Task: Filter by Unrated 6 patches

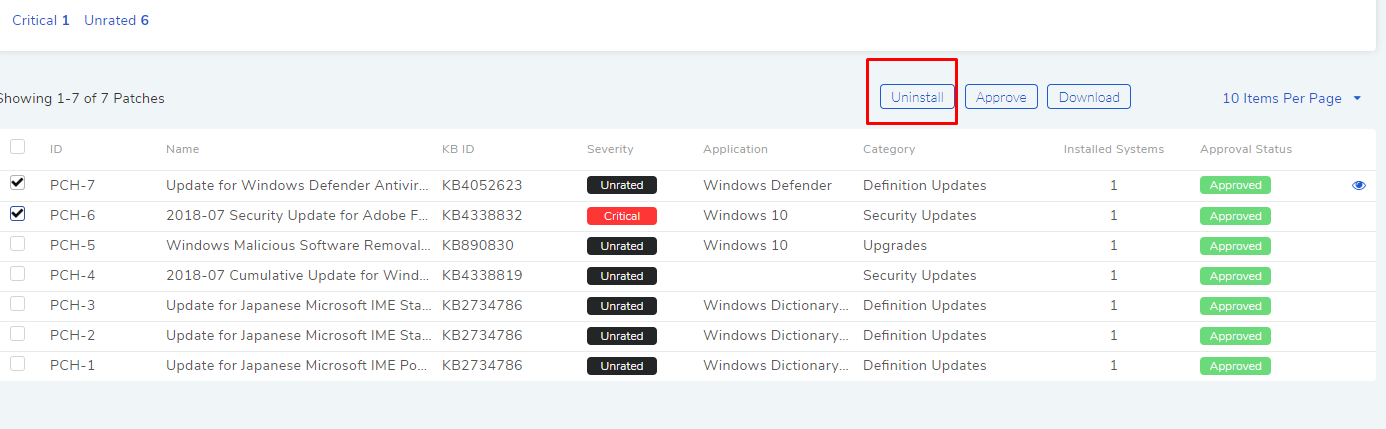Action: (116, 20)
